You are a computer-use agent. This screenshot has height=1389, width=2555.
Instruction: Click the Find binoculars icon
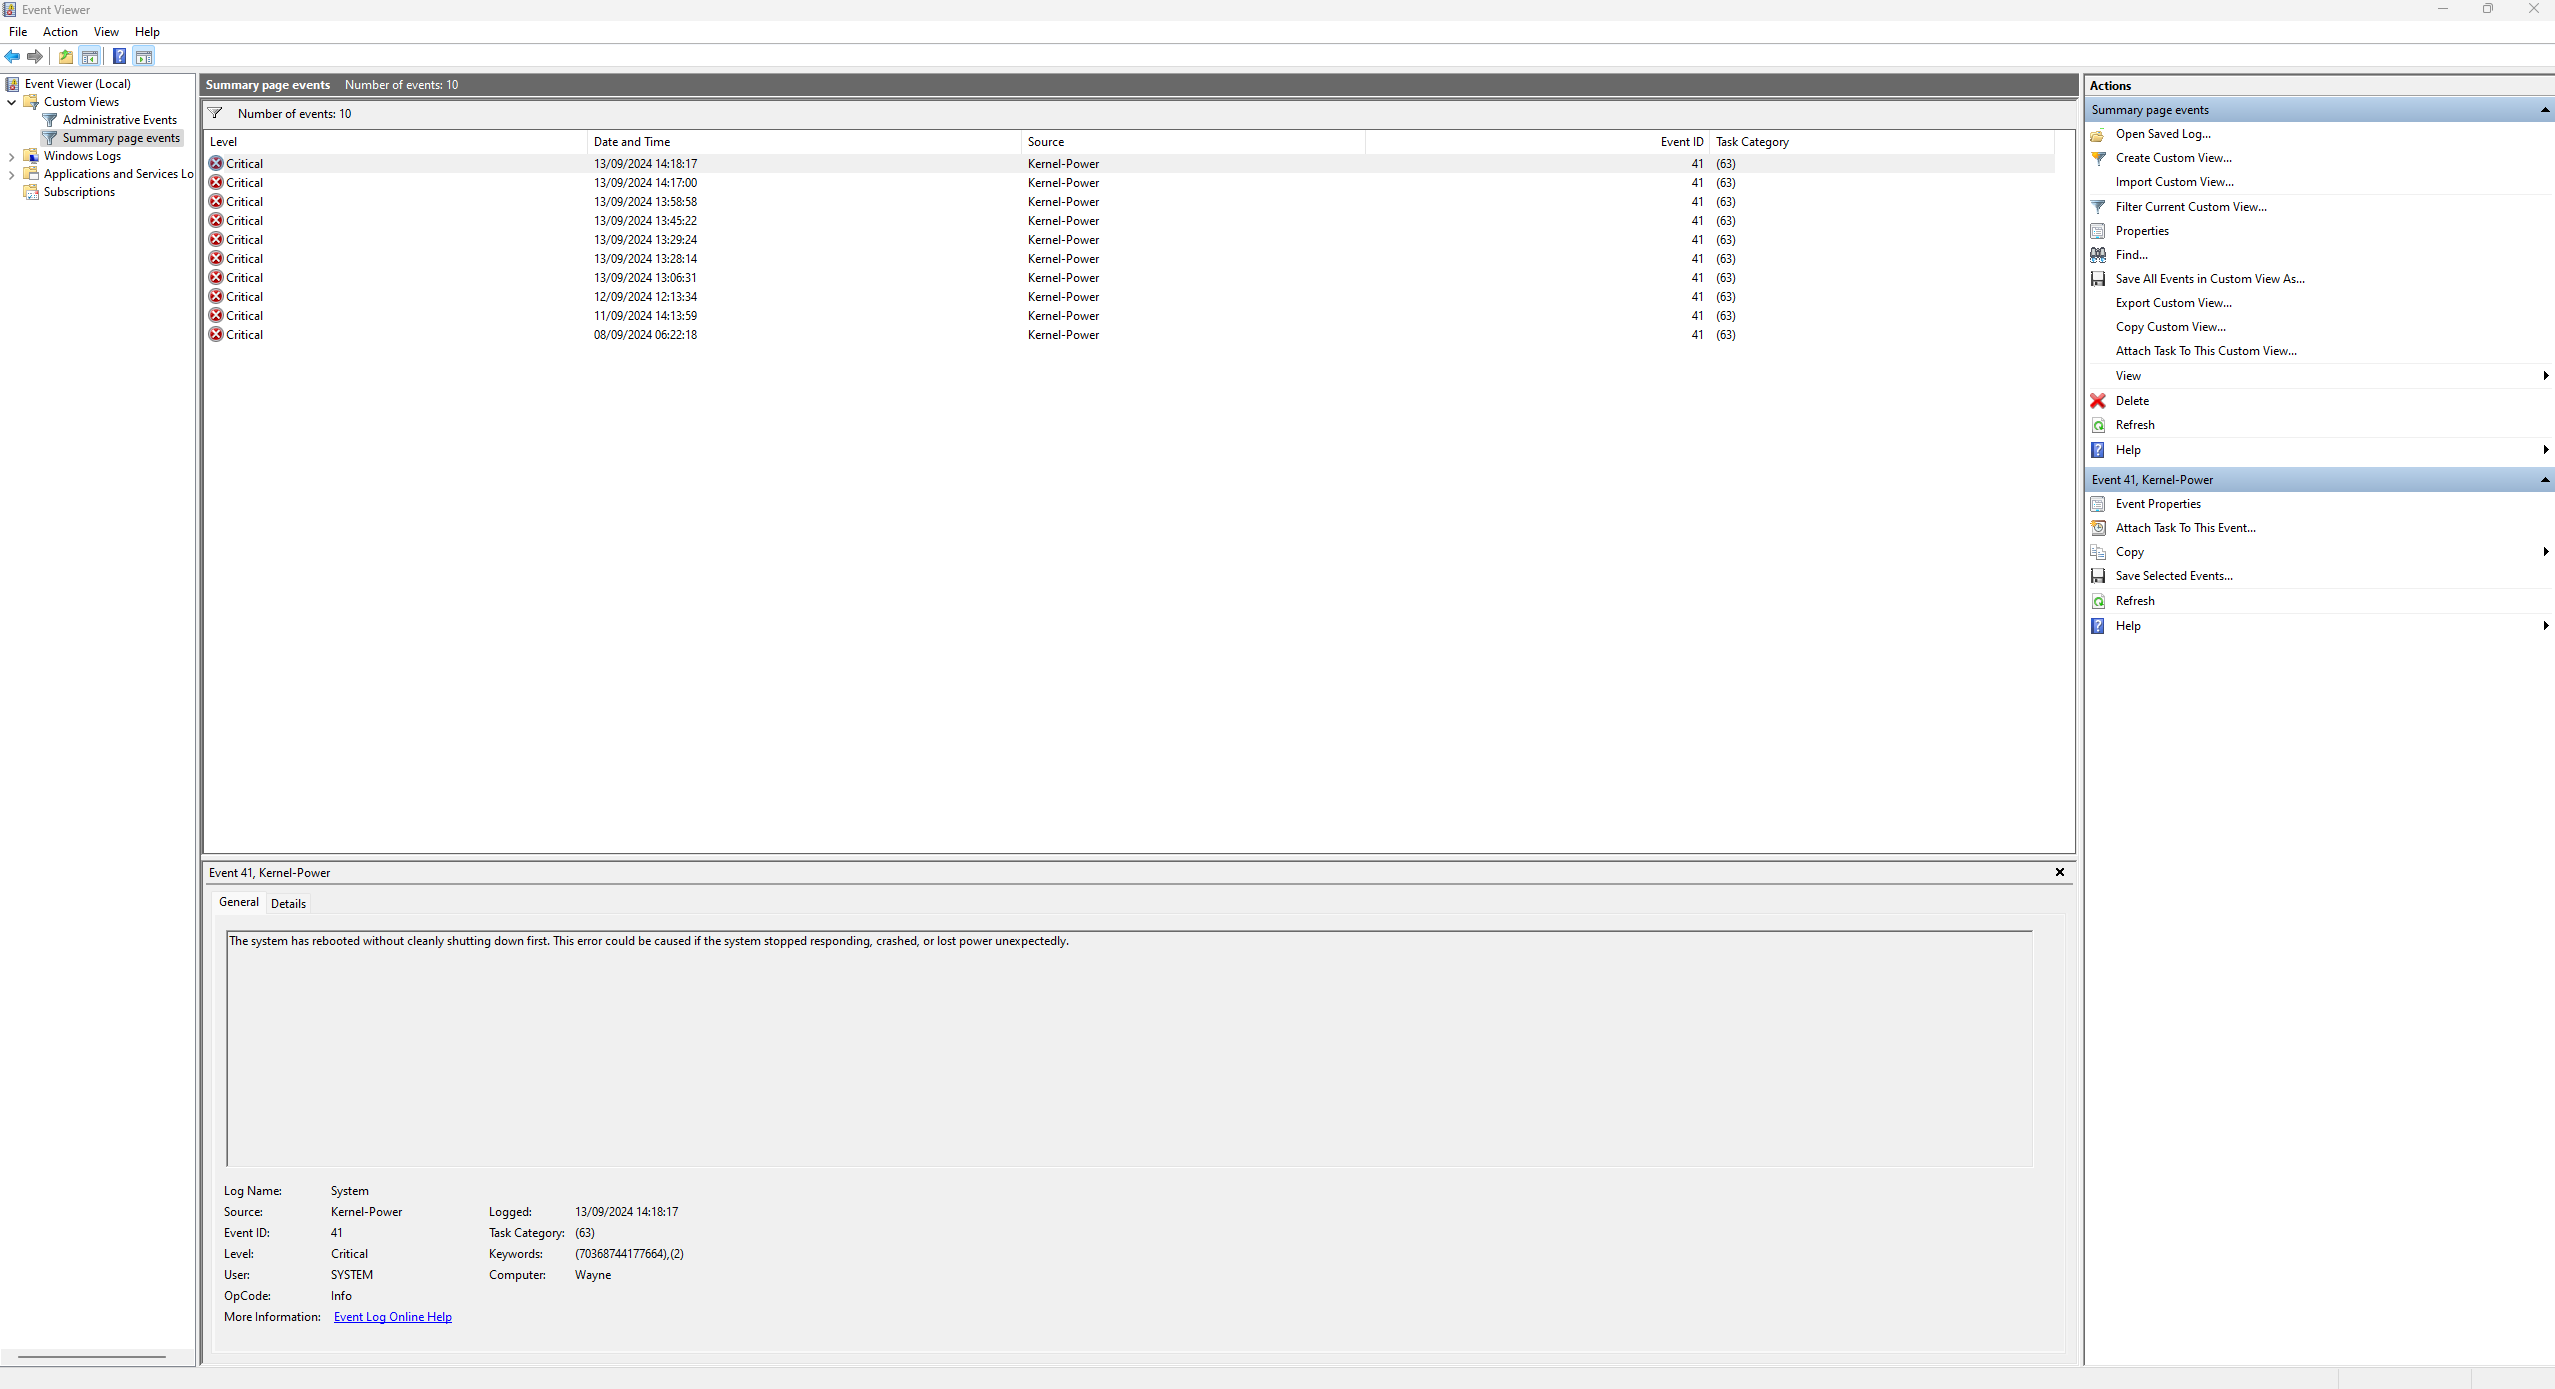click(x=2098, y=255)
